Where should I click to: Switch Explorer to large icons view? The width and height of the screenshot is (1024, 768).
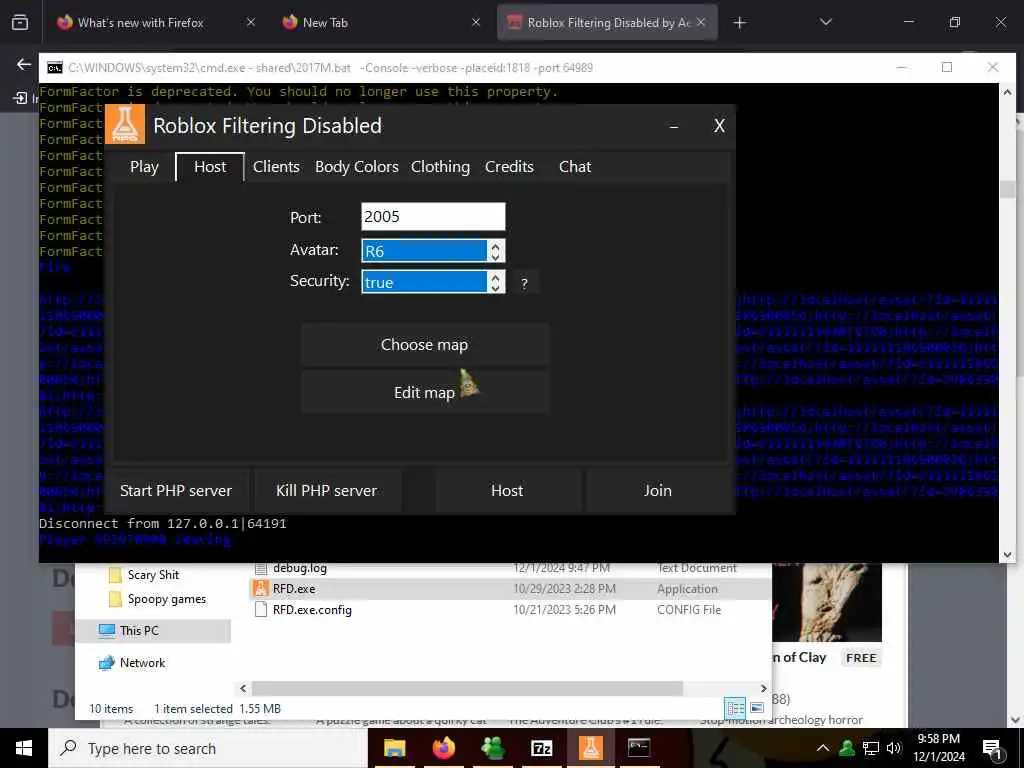pyautogui.click(x=757, y=708)
